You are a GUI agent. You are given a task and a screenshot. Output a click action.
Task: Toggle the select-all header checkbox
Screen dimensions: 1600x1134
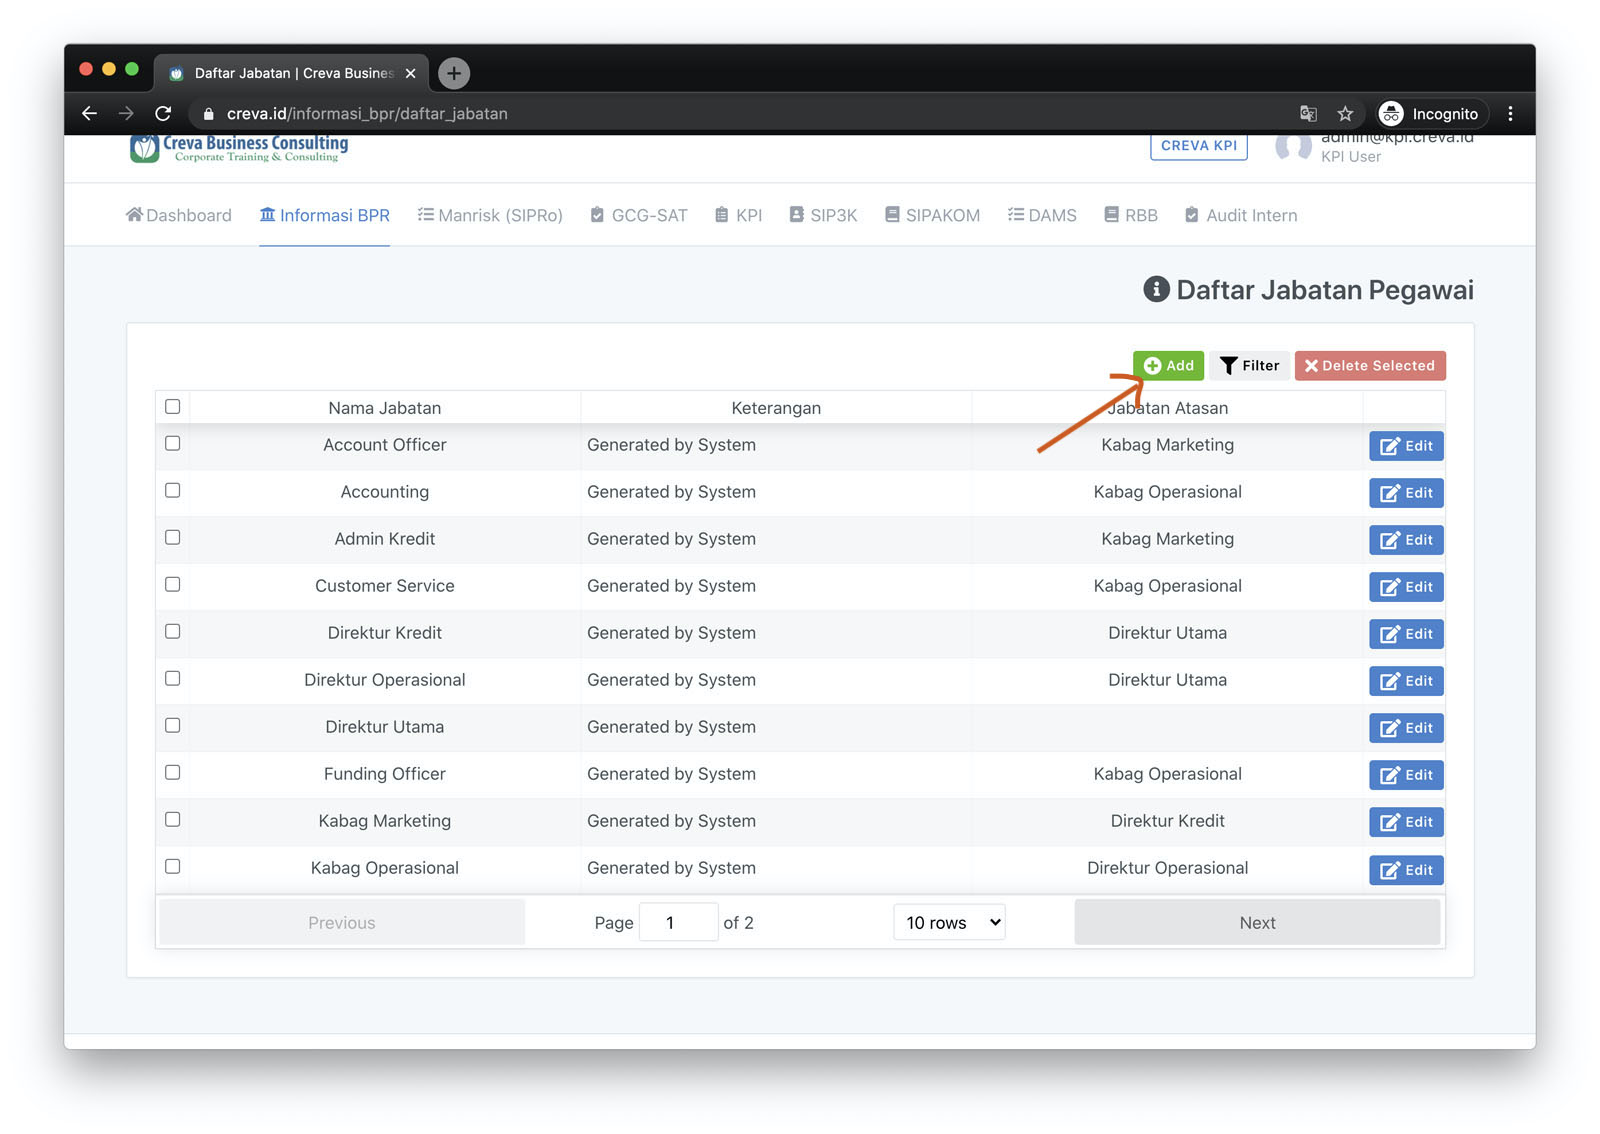pyautogui.click(x=173, y=406)
